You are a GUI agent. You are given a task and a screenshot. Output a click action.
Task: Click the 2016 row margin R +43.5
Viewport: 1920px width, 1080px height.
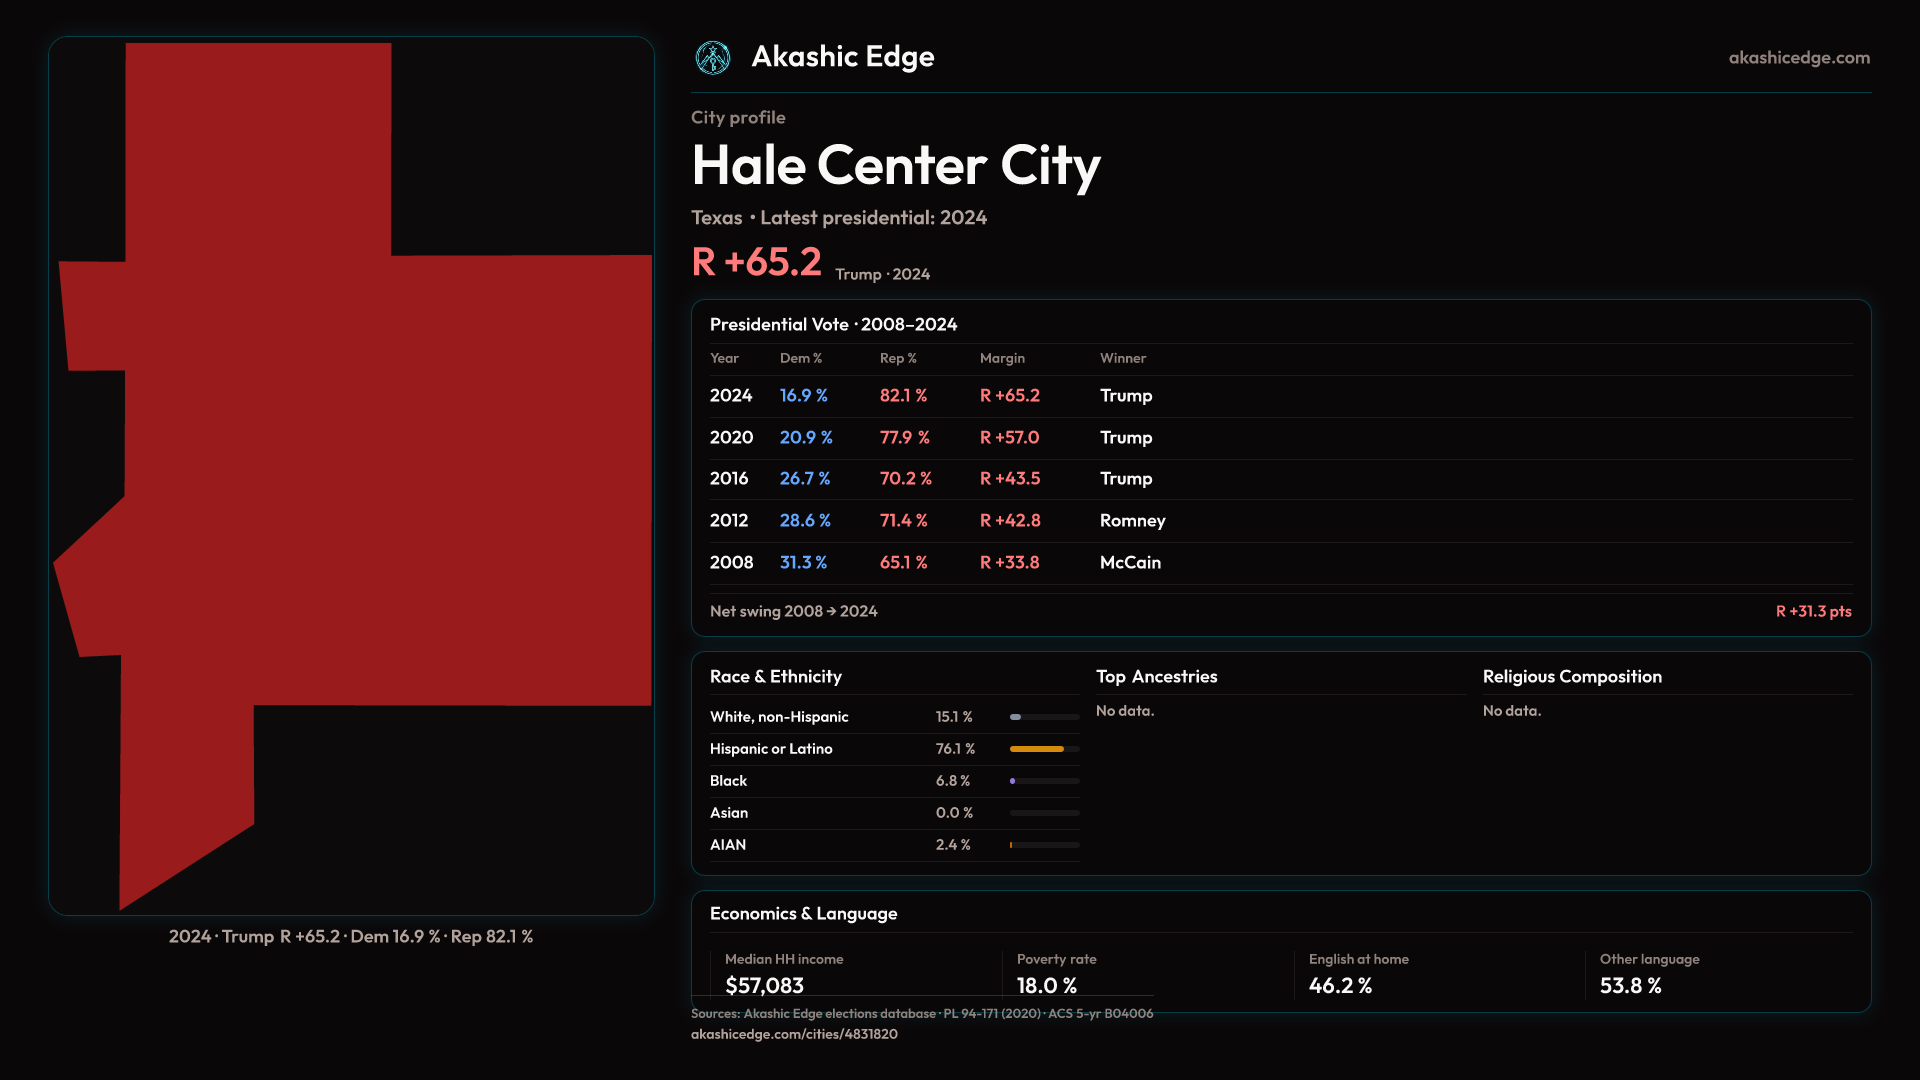1009,479
